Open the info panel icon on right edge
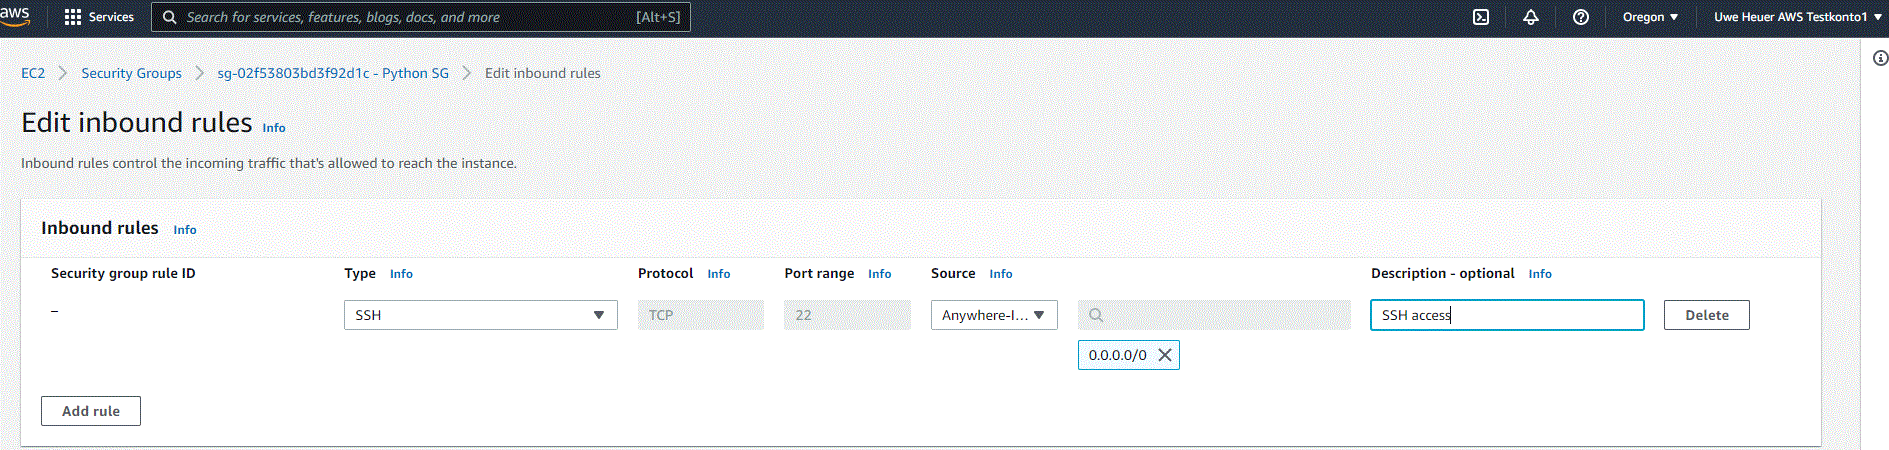 point(1879,59)
